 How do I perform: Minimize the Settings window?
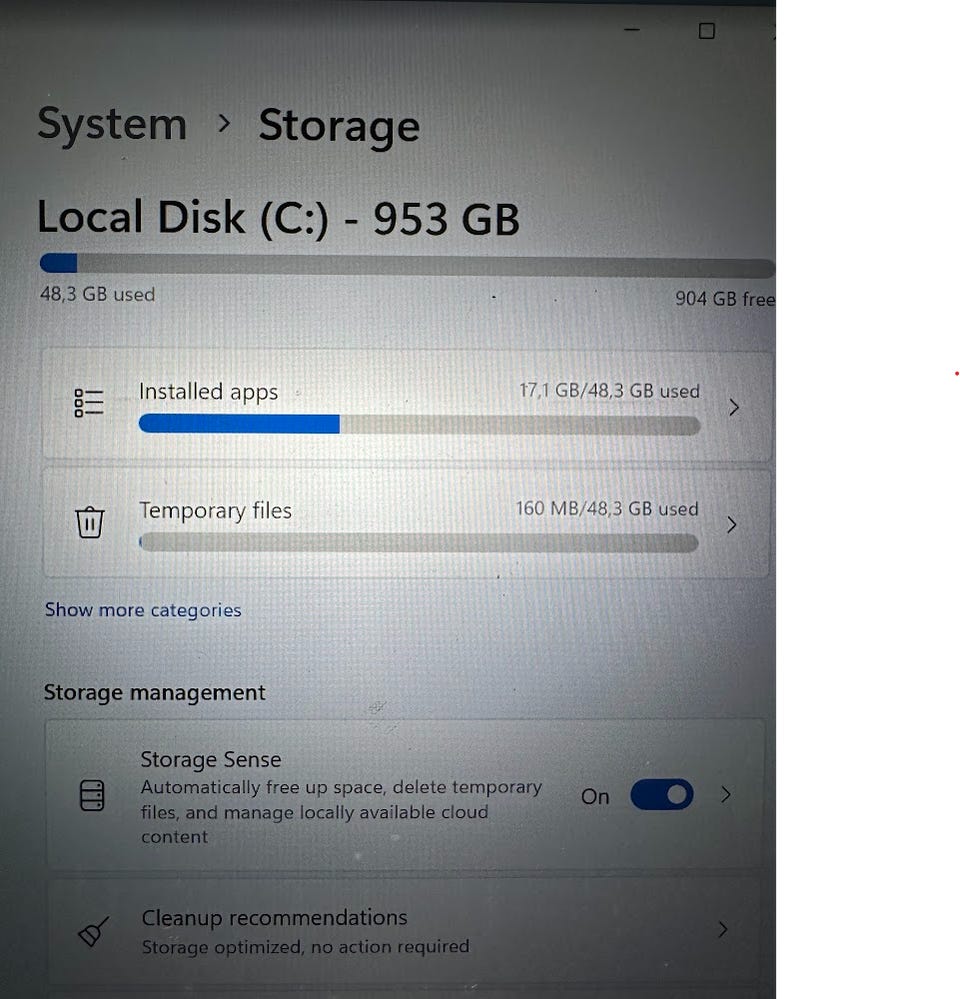632,31
